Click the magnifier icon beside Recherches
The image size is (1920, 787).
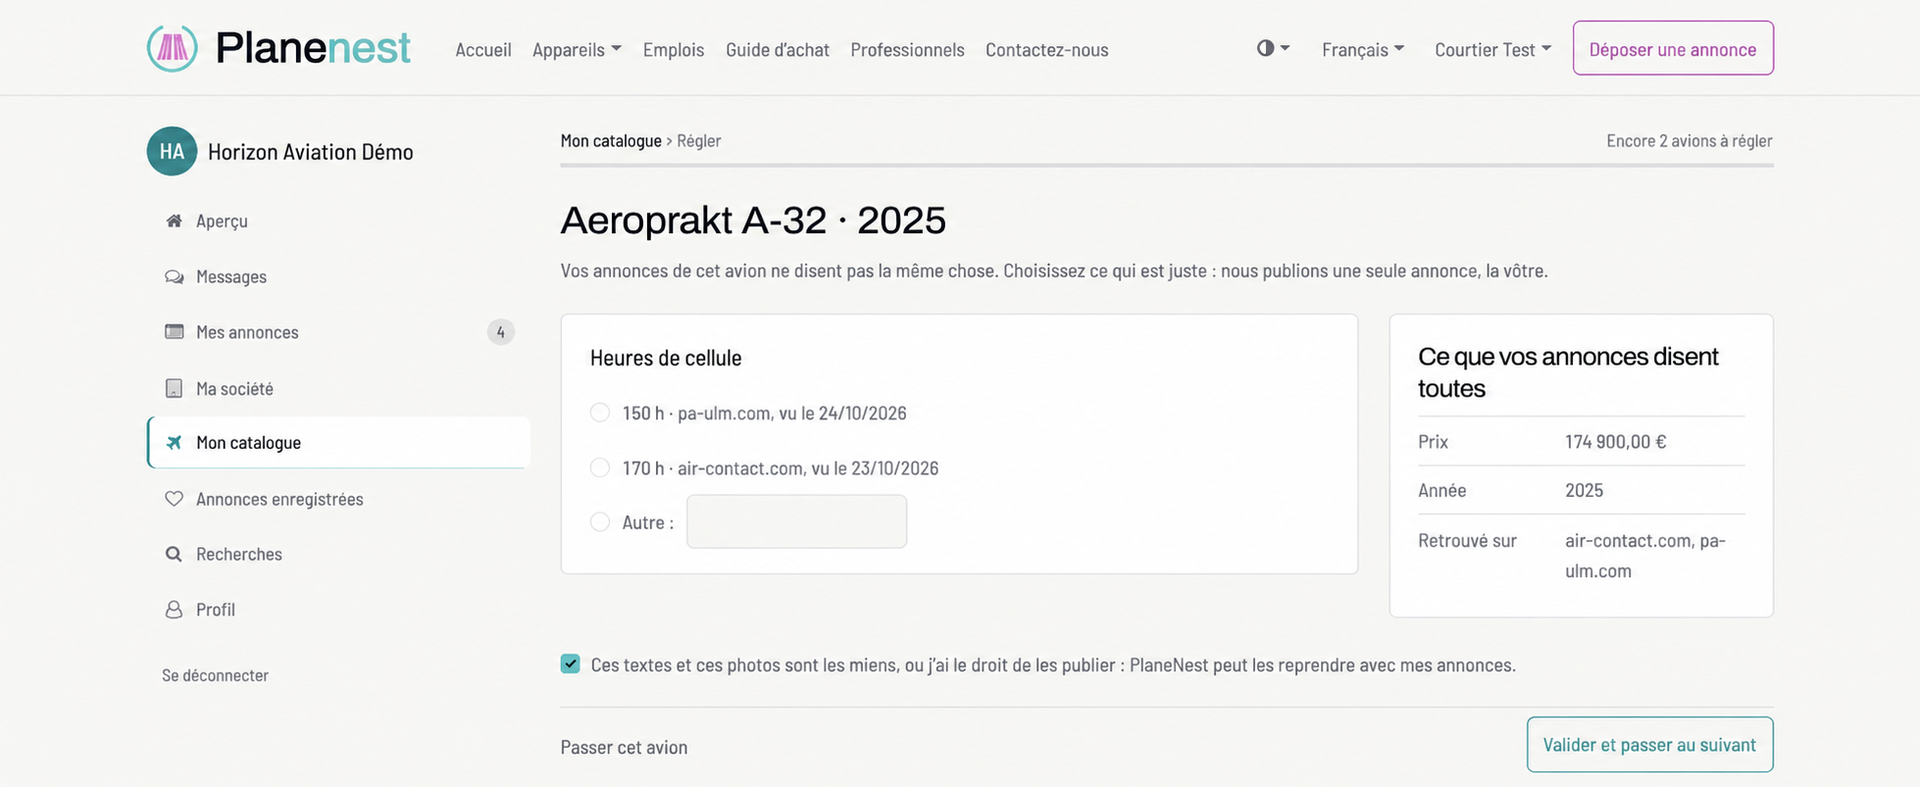(x=174, y=554)
